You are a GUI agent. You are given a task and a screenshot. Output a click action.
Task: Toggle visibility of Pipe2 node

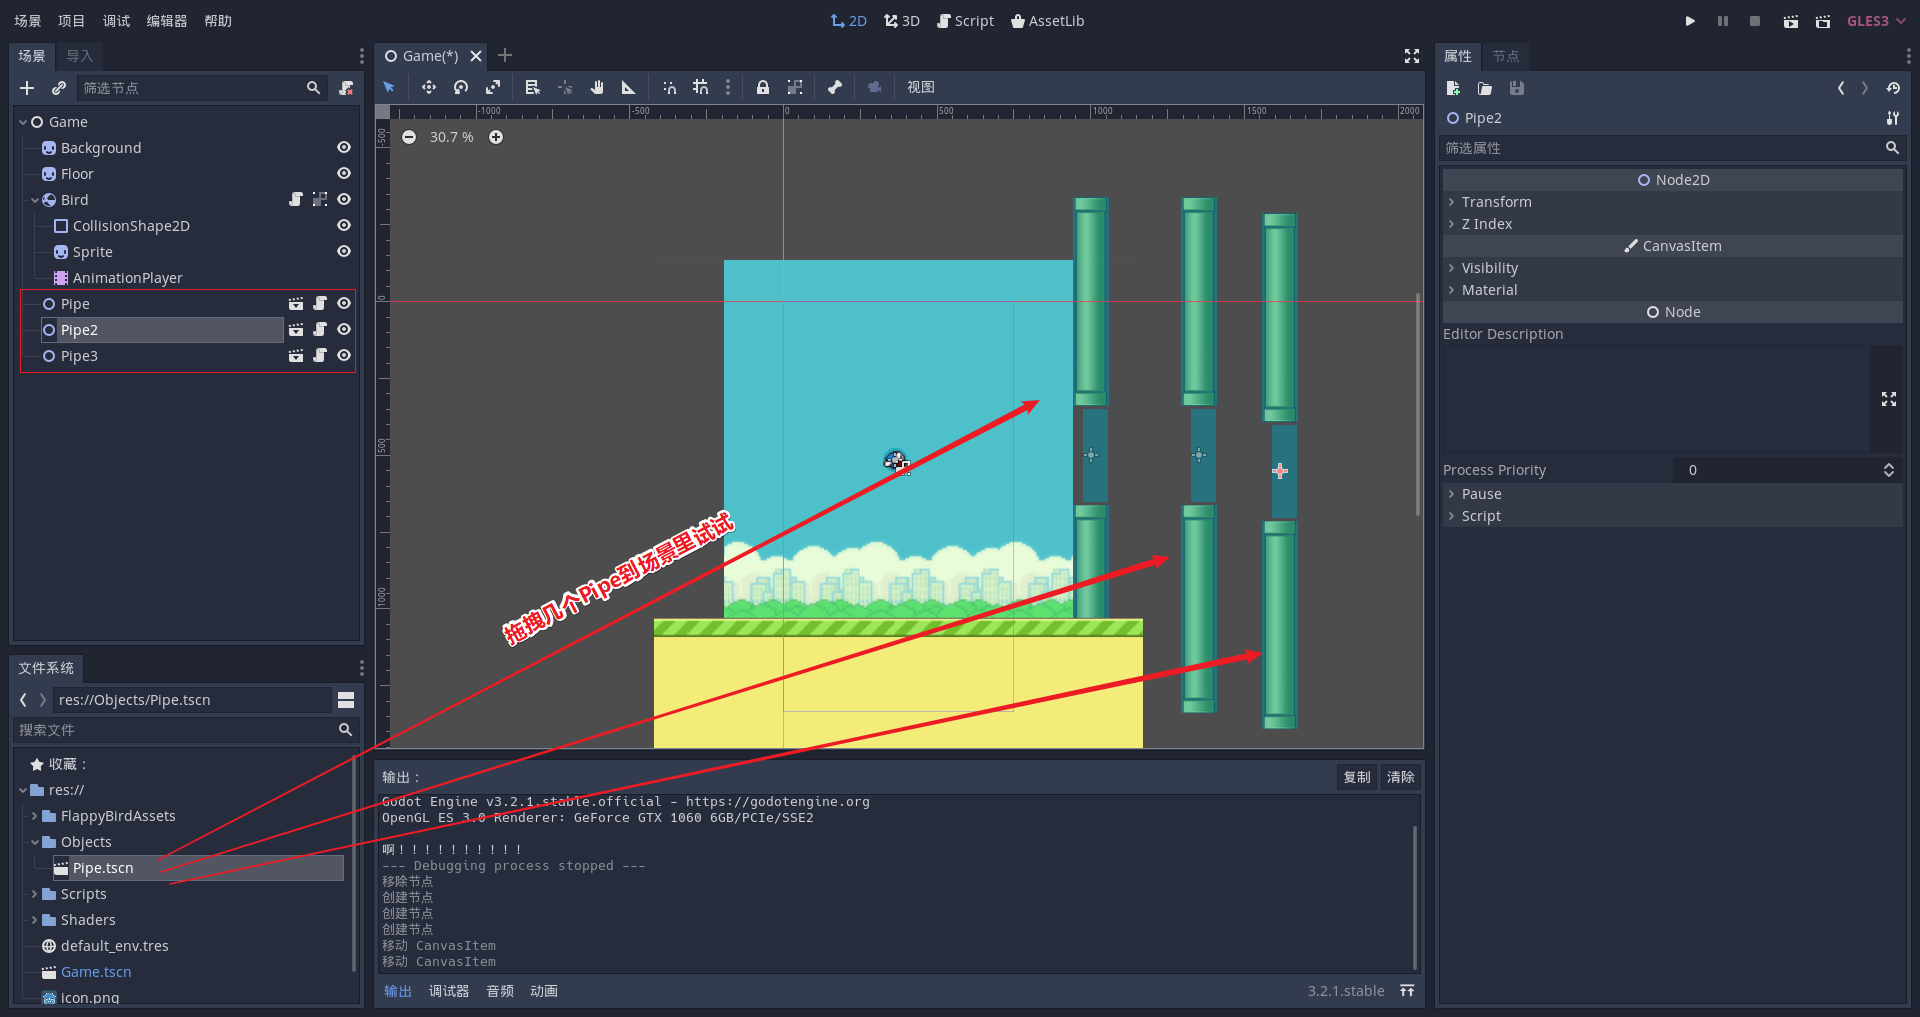[344, 329]
